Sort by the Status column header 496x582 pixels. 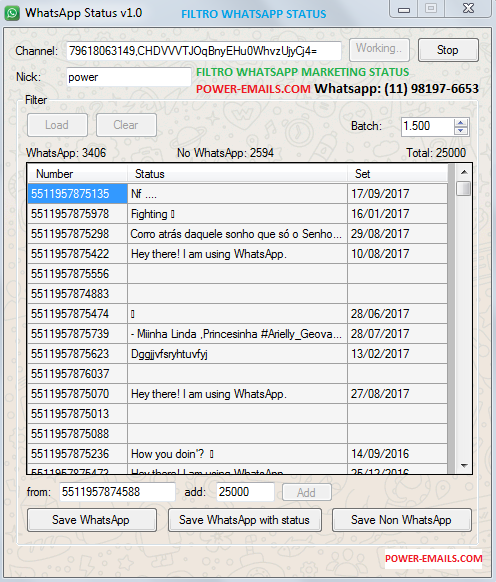[237, 174]
